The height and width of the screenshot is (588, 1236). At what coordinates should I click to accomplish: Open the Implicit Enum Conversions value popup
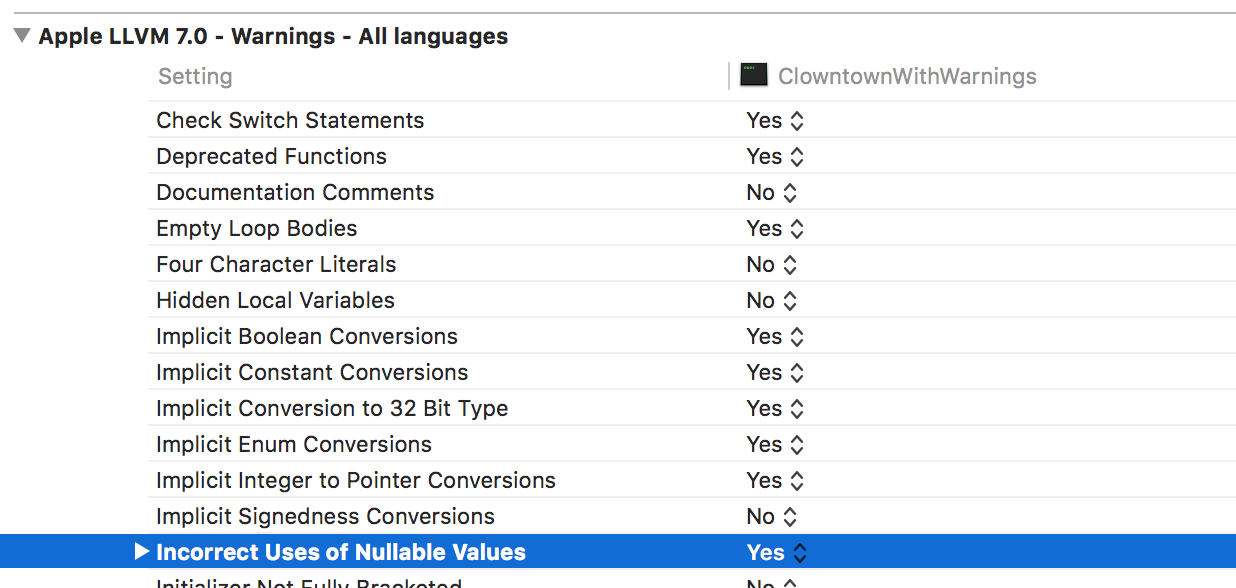pyautogui.click(x=775, y=445)
